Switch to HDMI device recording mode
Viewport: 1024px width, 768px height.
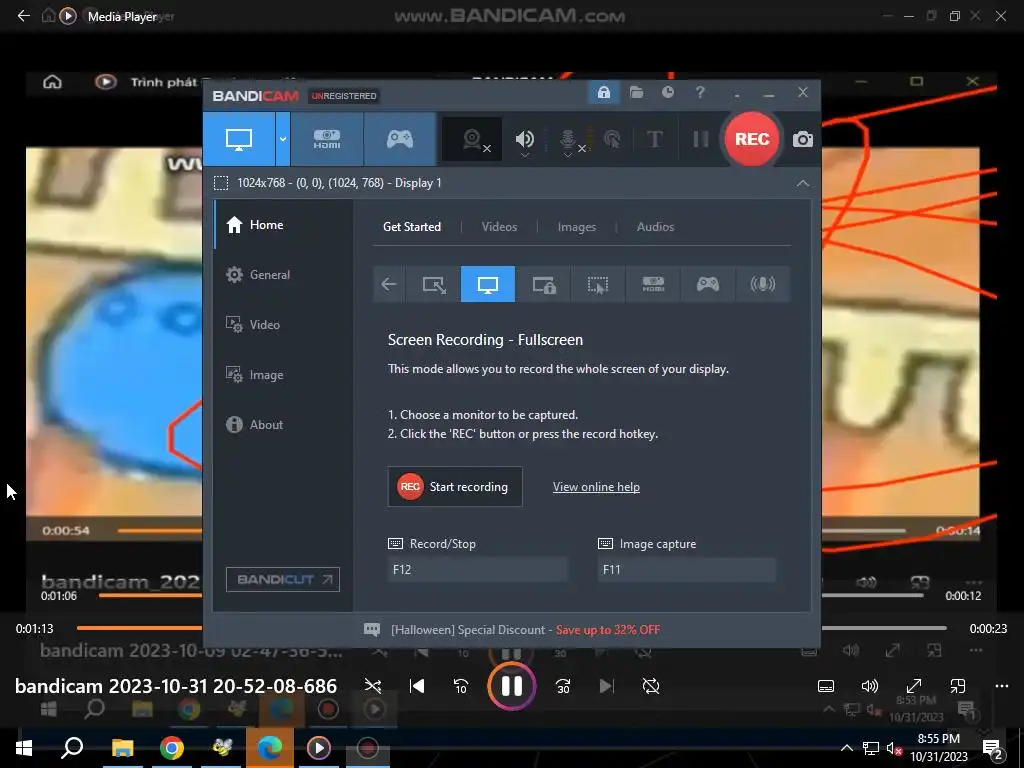(327, 139)
